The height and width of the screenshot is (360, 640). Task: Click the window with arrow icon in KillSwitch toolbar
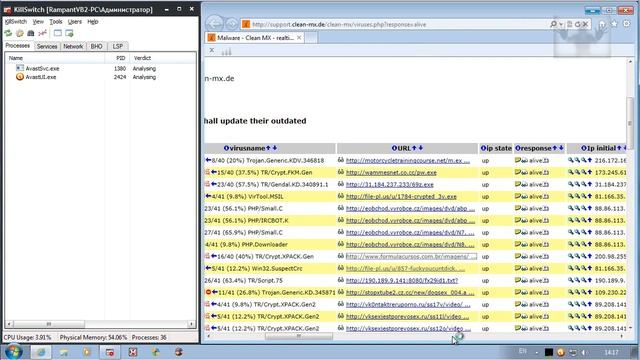point(69,33)
